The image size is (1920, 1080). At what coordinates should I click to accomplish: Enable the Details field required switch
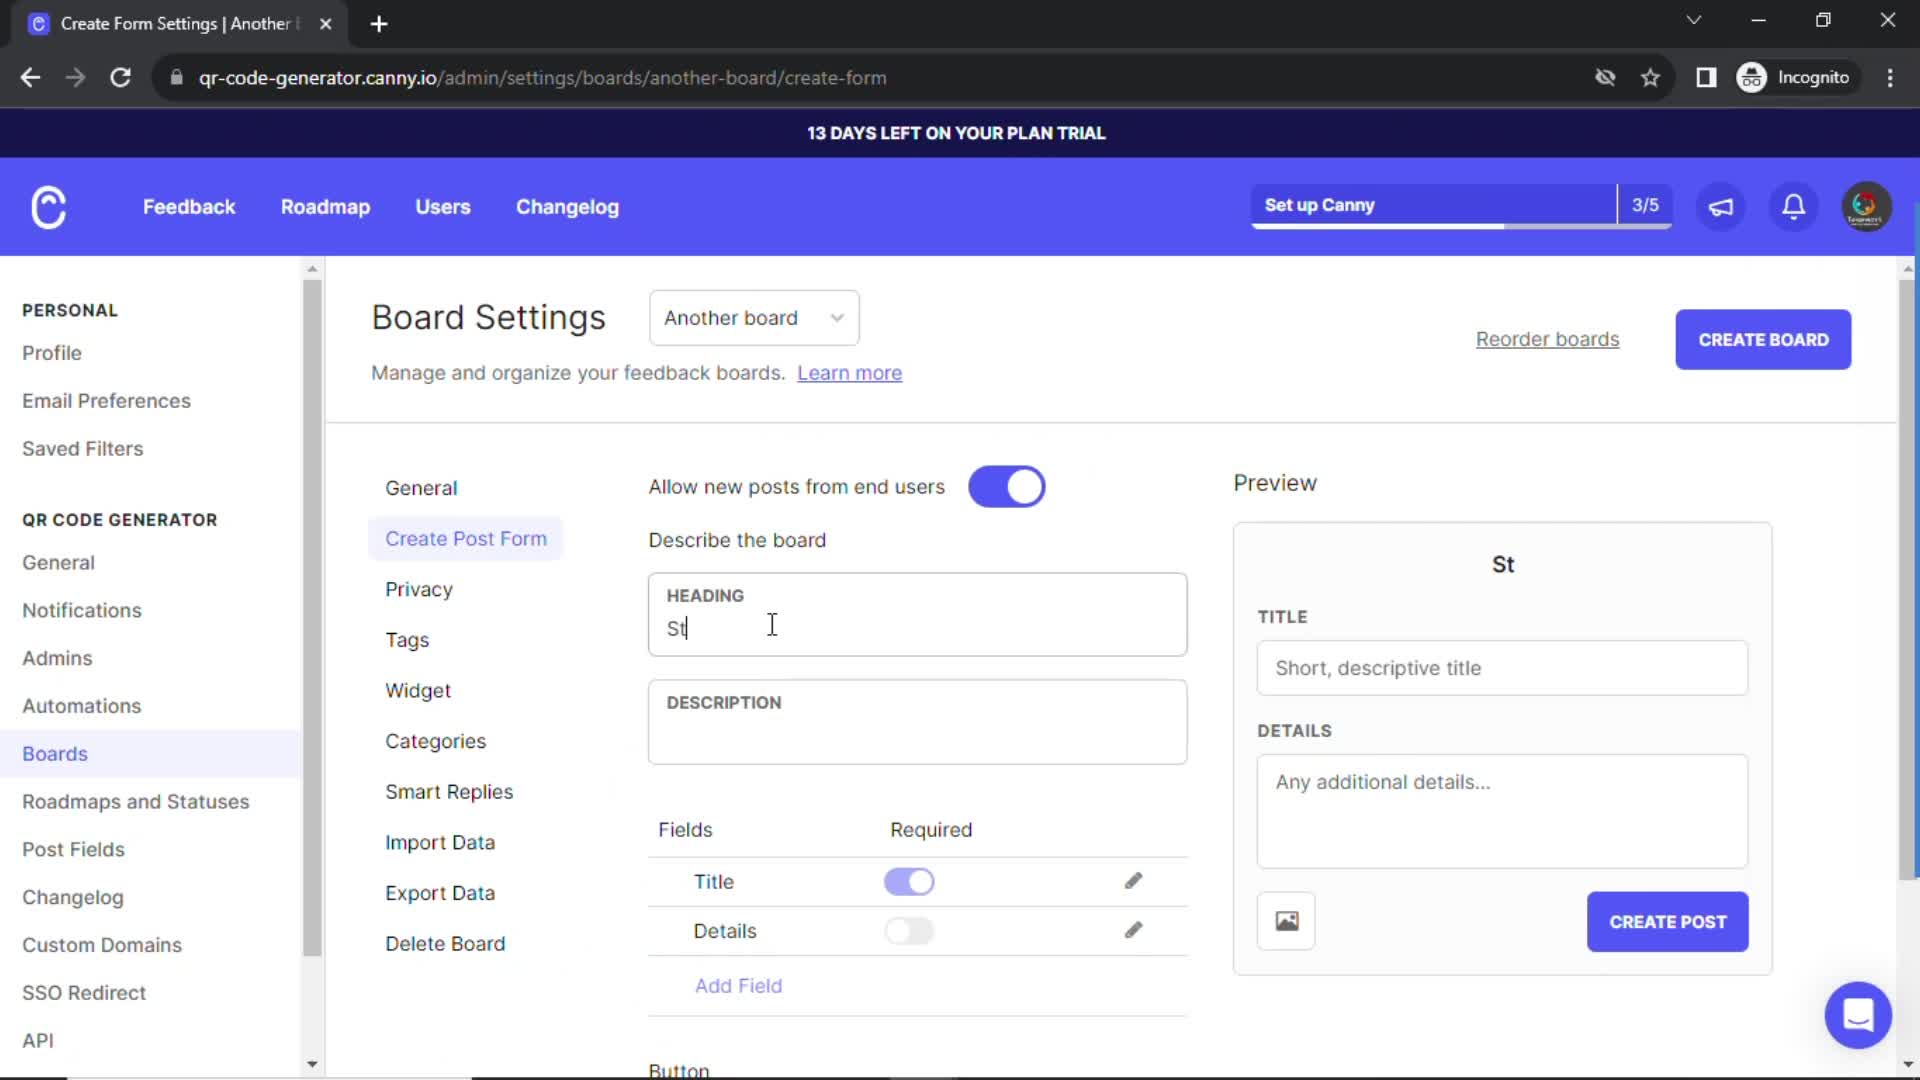tap(909, 930)
